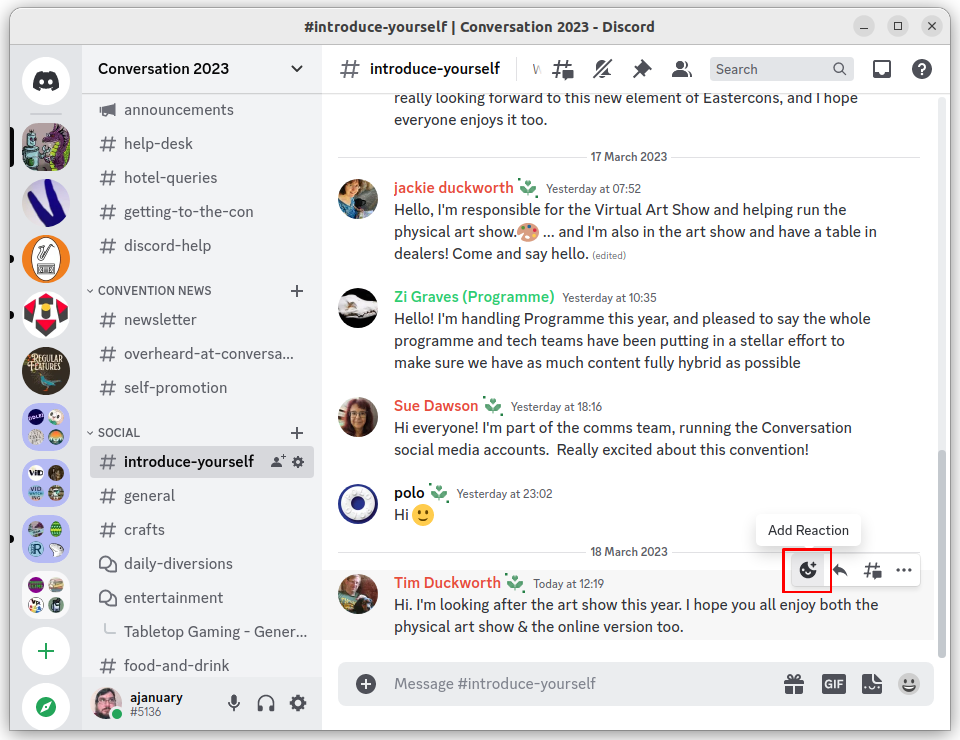Reply to Tim Duckworth's message
960x740 pixels.
(x=840, y=570)
